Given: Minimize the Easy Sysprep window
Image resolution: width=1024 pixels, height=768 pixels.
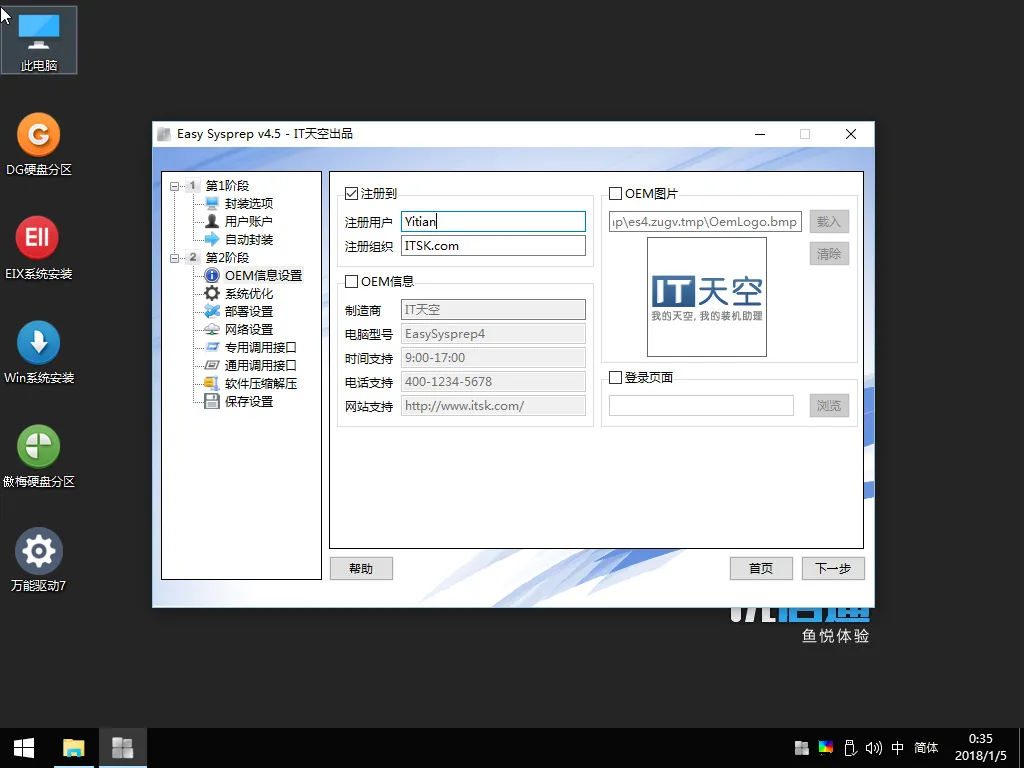Looking at the screenshot, I should pyautogui.click(x=760, y=134).
